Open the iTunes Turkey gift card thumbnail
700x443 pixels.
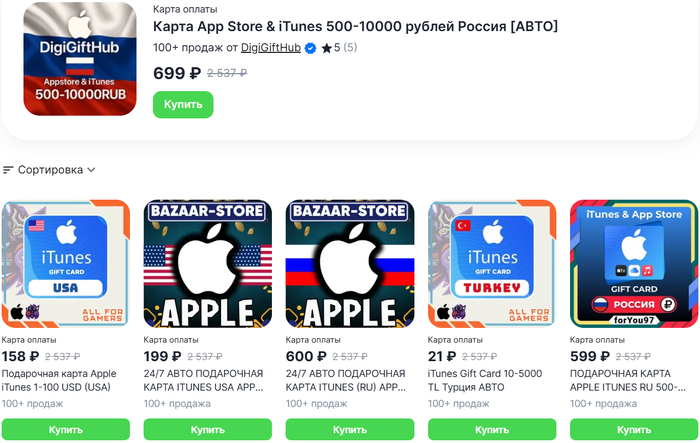(491, 263)
